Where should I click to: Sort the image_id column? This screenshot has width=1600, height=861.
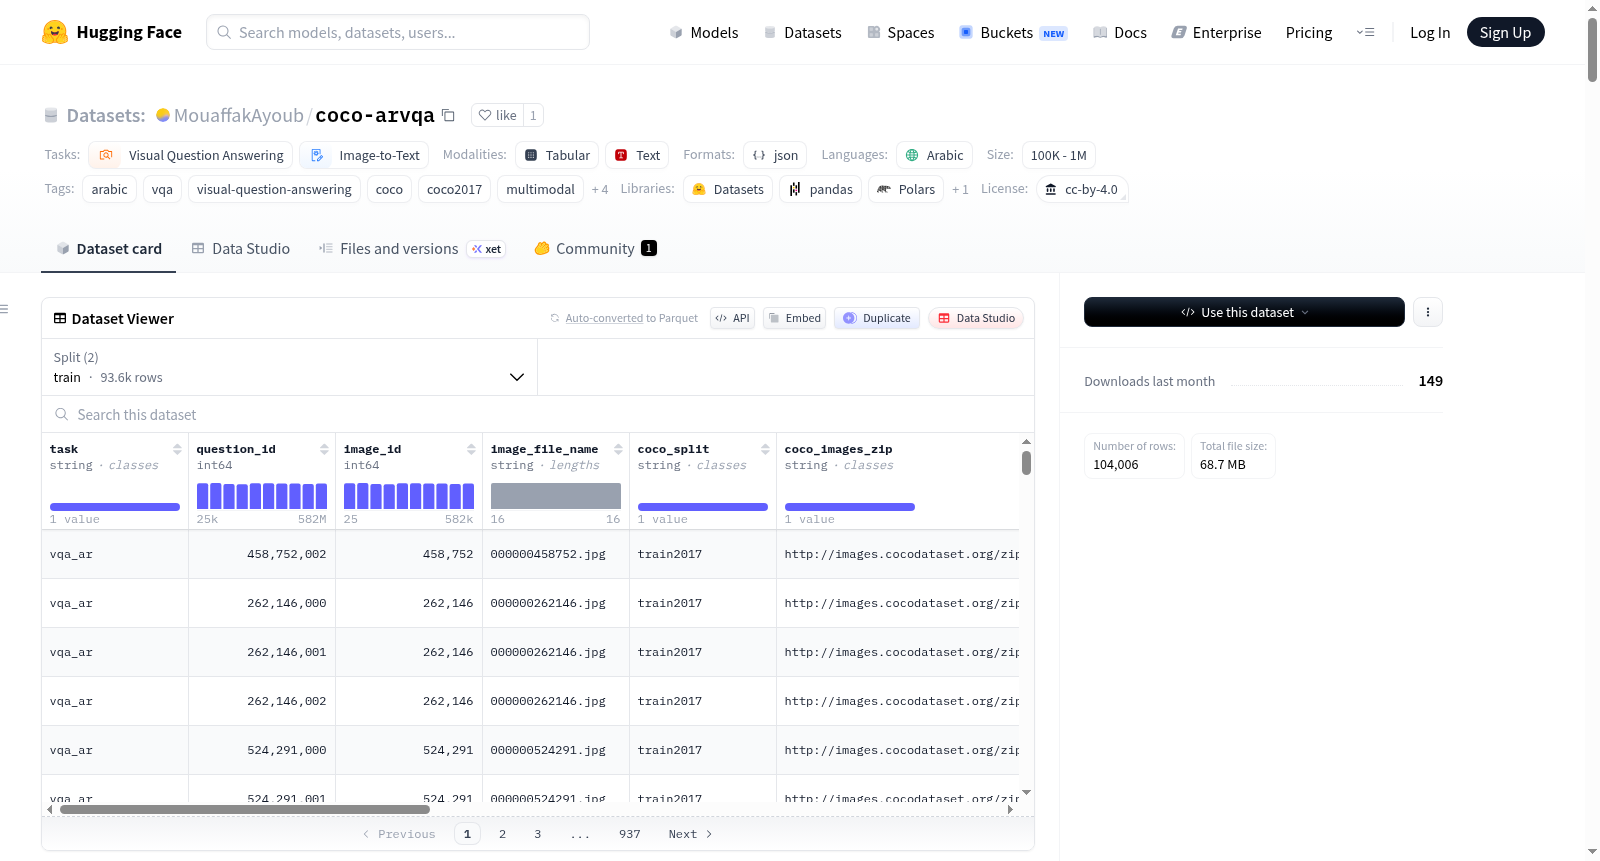[471, 449]
